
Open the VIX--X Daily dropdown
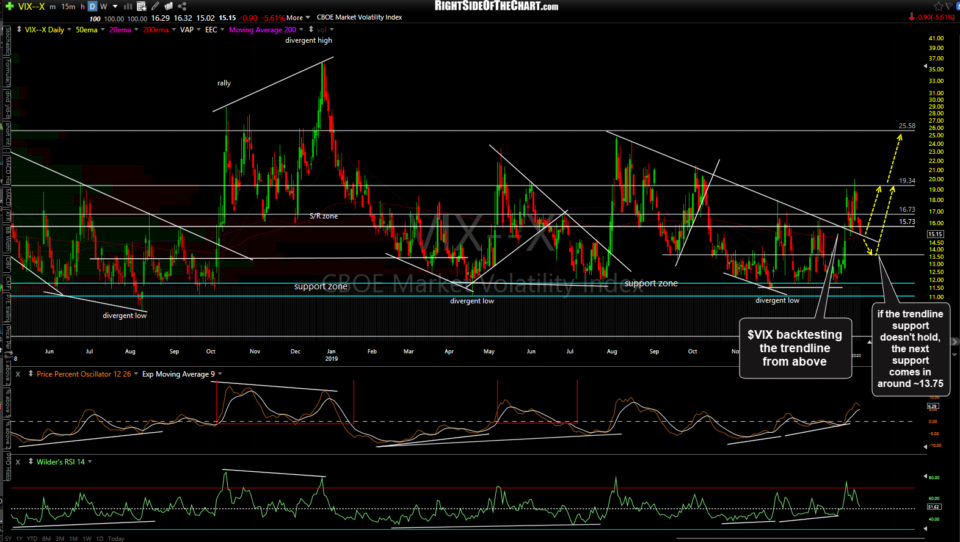pyautogui.click(x=69, y=30)
